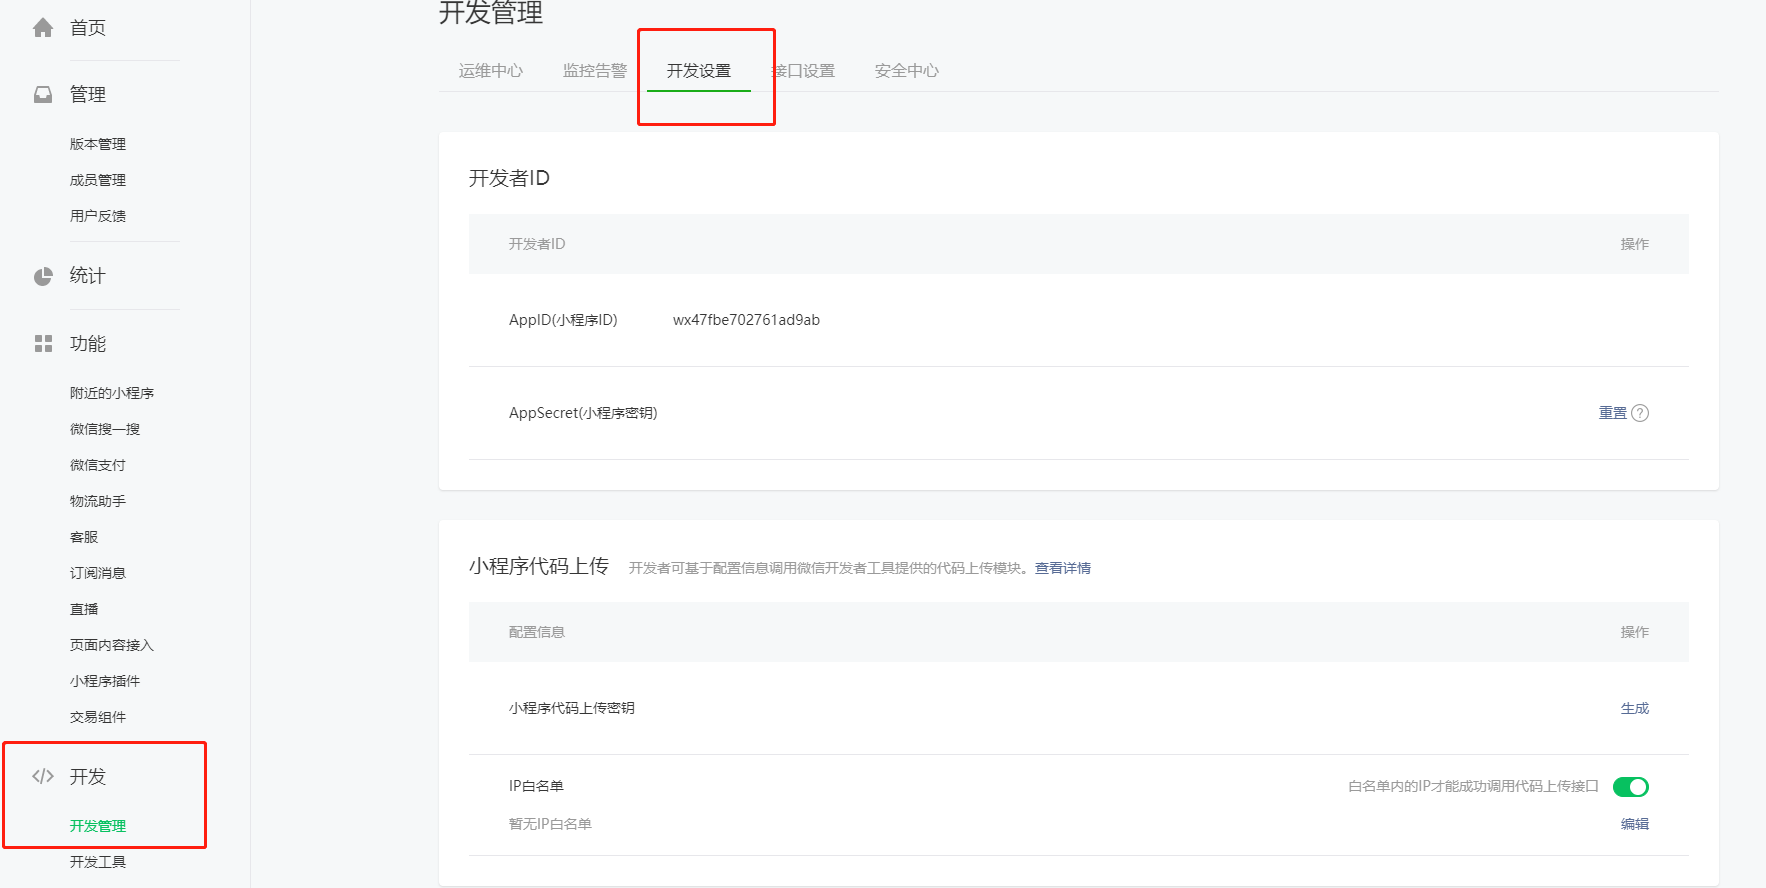Toggle the IP白名单 switch off
The width and height of the screenshot is (1766, 888).
click(1630, 787)
